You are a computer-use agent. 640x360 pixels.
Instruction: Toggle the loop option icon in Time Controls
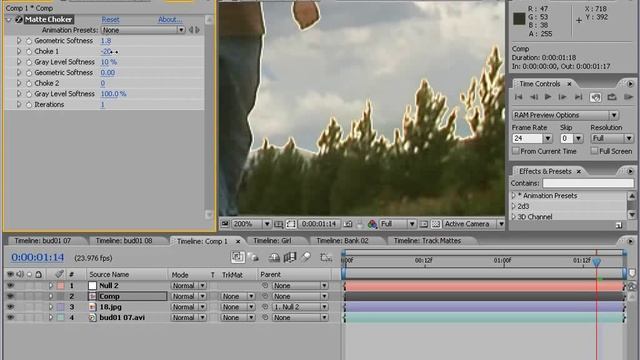[x=611, y=97]
